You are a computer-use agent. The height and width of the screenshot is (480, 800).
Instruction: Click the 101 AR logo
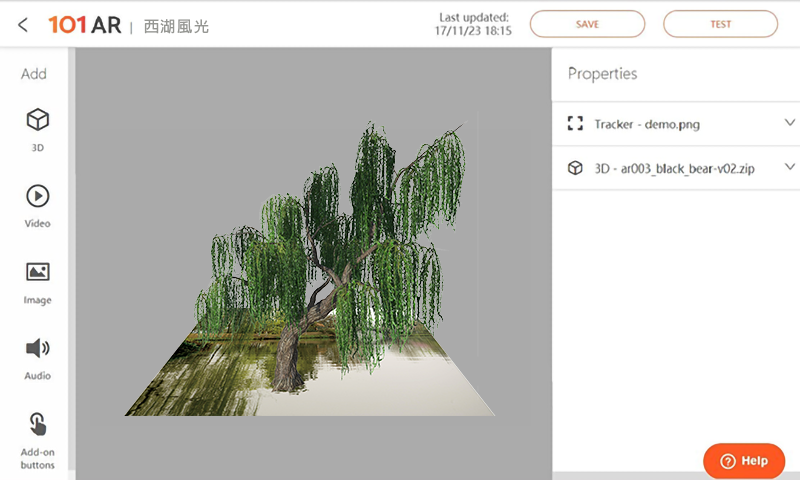[x=84, y=25]
